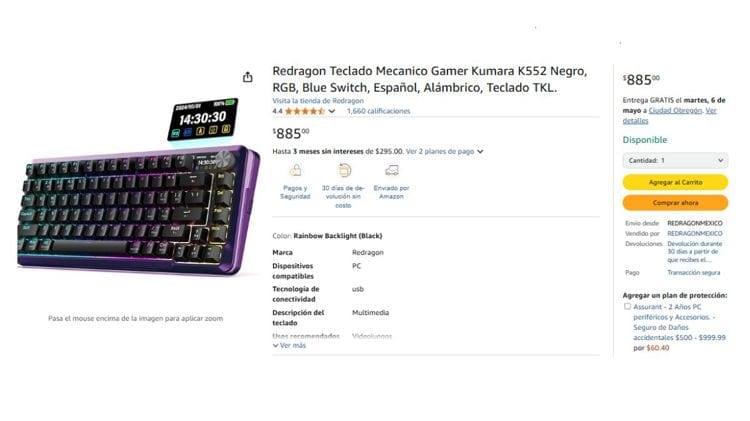Click the REDRAGONMEXICO Vendido por seller link
Viewport: 750px width, 421px height.
point(695,233)
